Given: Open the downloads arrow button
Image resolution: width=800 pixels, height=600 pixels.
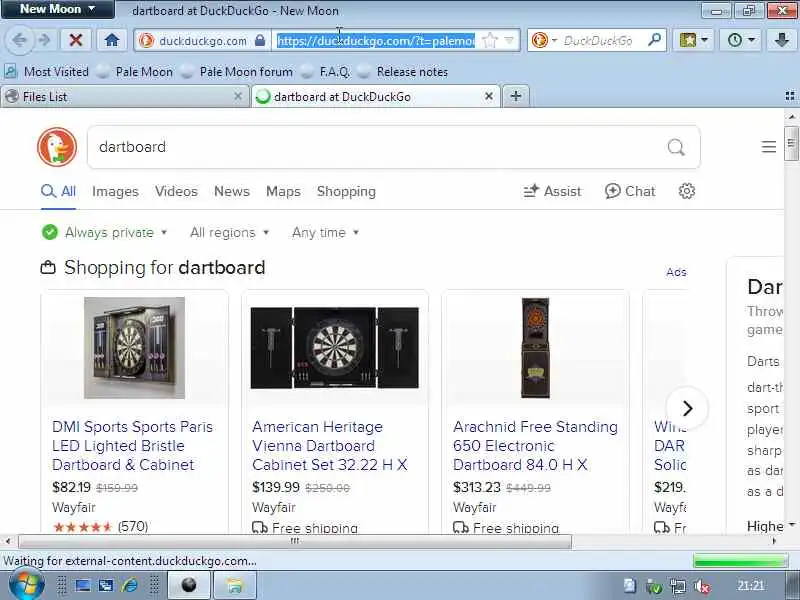Looking at the screenshot, I should point(781,40).
